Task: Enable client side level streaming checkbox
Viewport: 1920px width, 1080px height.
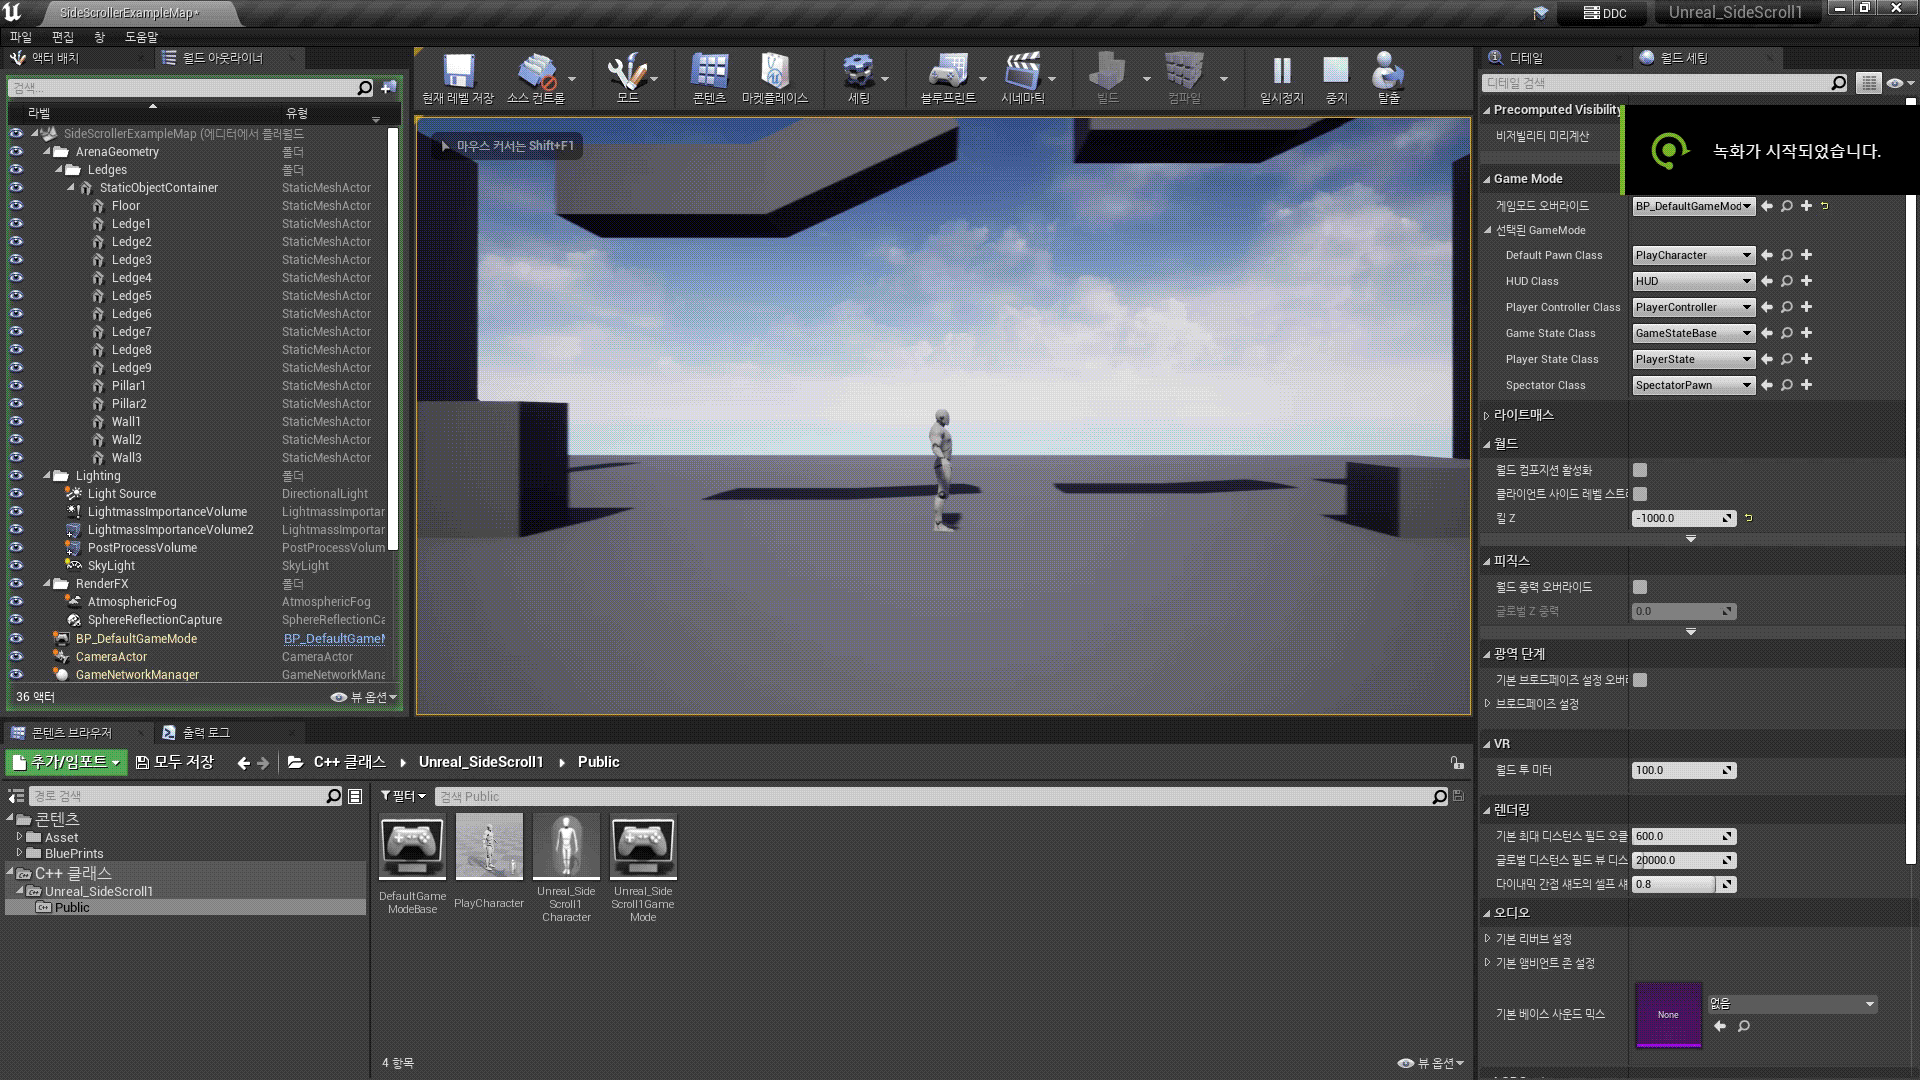Action: (1640, 494)
